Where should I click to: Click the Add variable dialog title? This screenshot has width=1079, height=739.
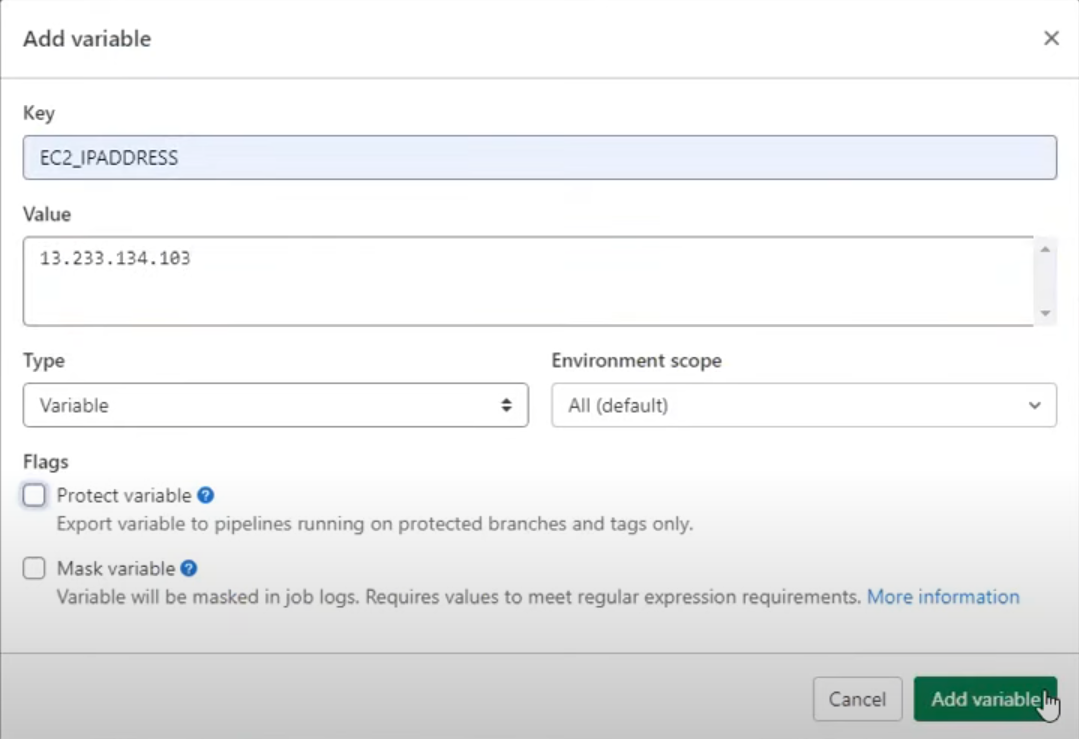(87, 39)
